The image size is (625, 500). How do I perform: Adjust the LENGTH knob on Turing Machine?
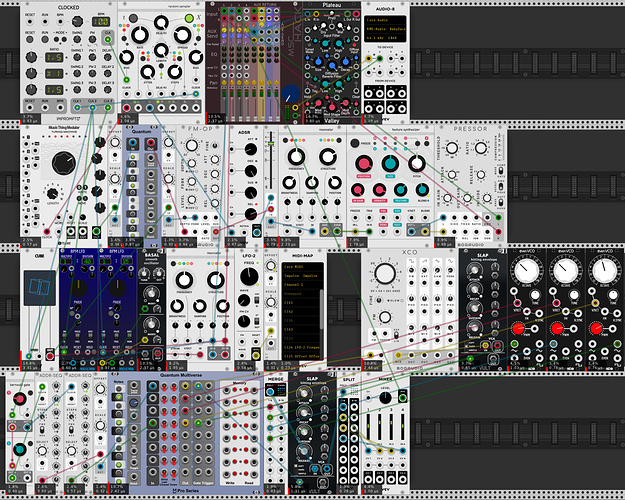click(x=52, y=194)
